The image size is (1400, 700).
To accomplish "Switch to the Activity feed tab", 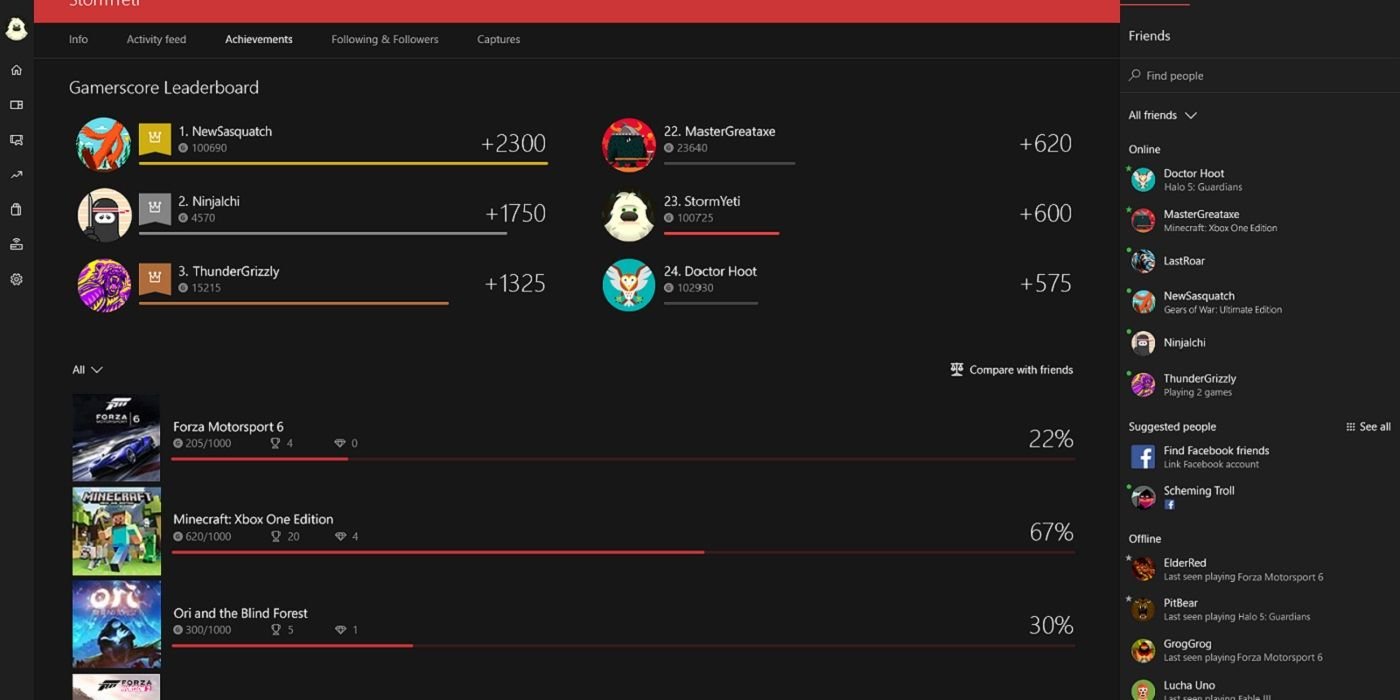I will [156, 39].
